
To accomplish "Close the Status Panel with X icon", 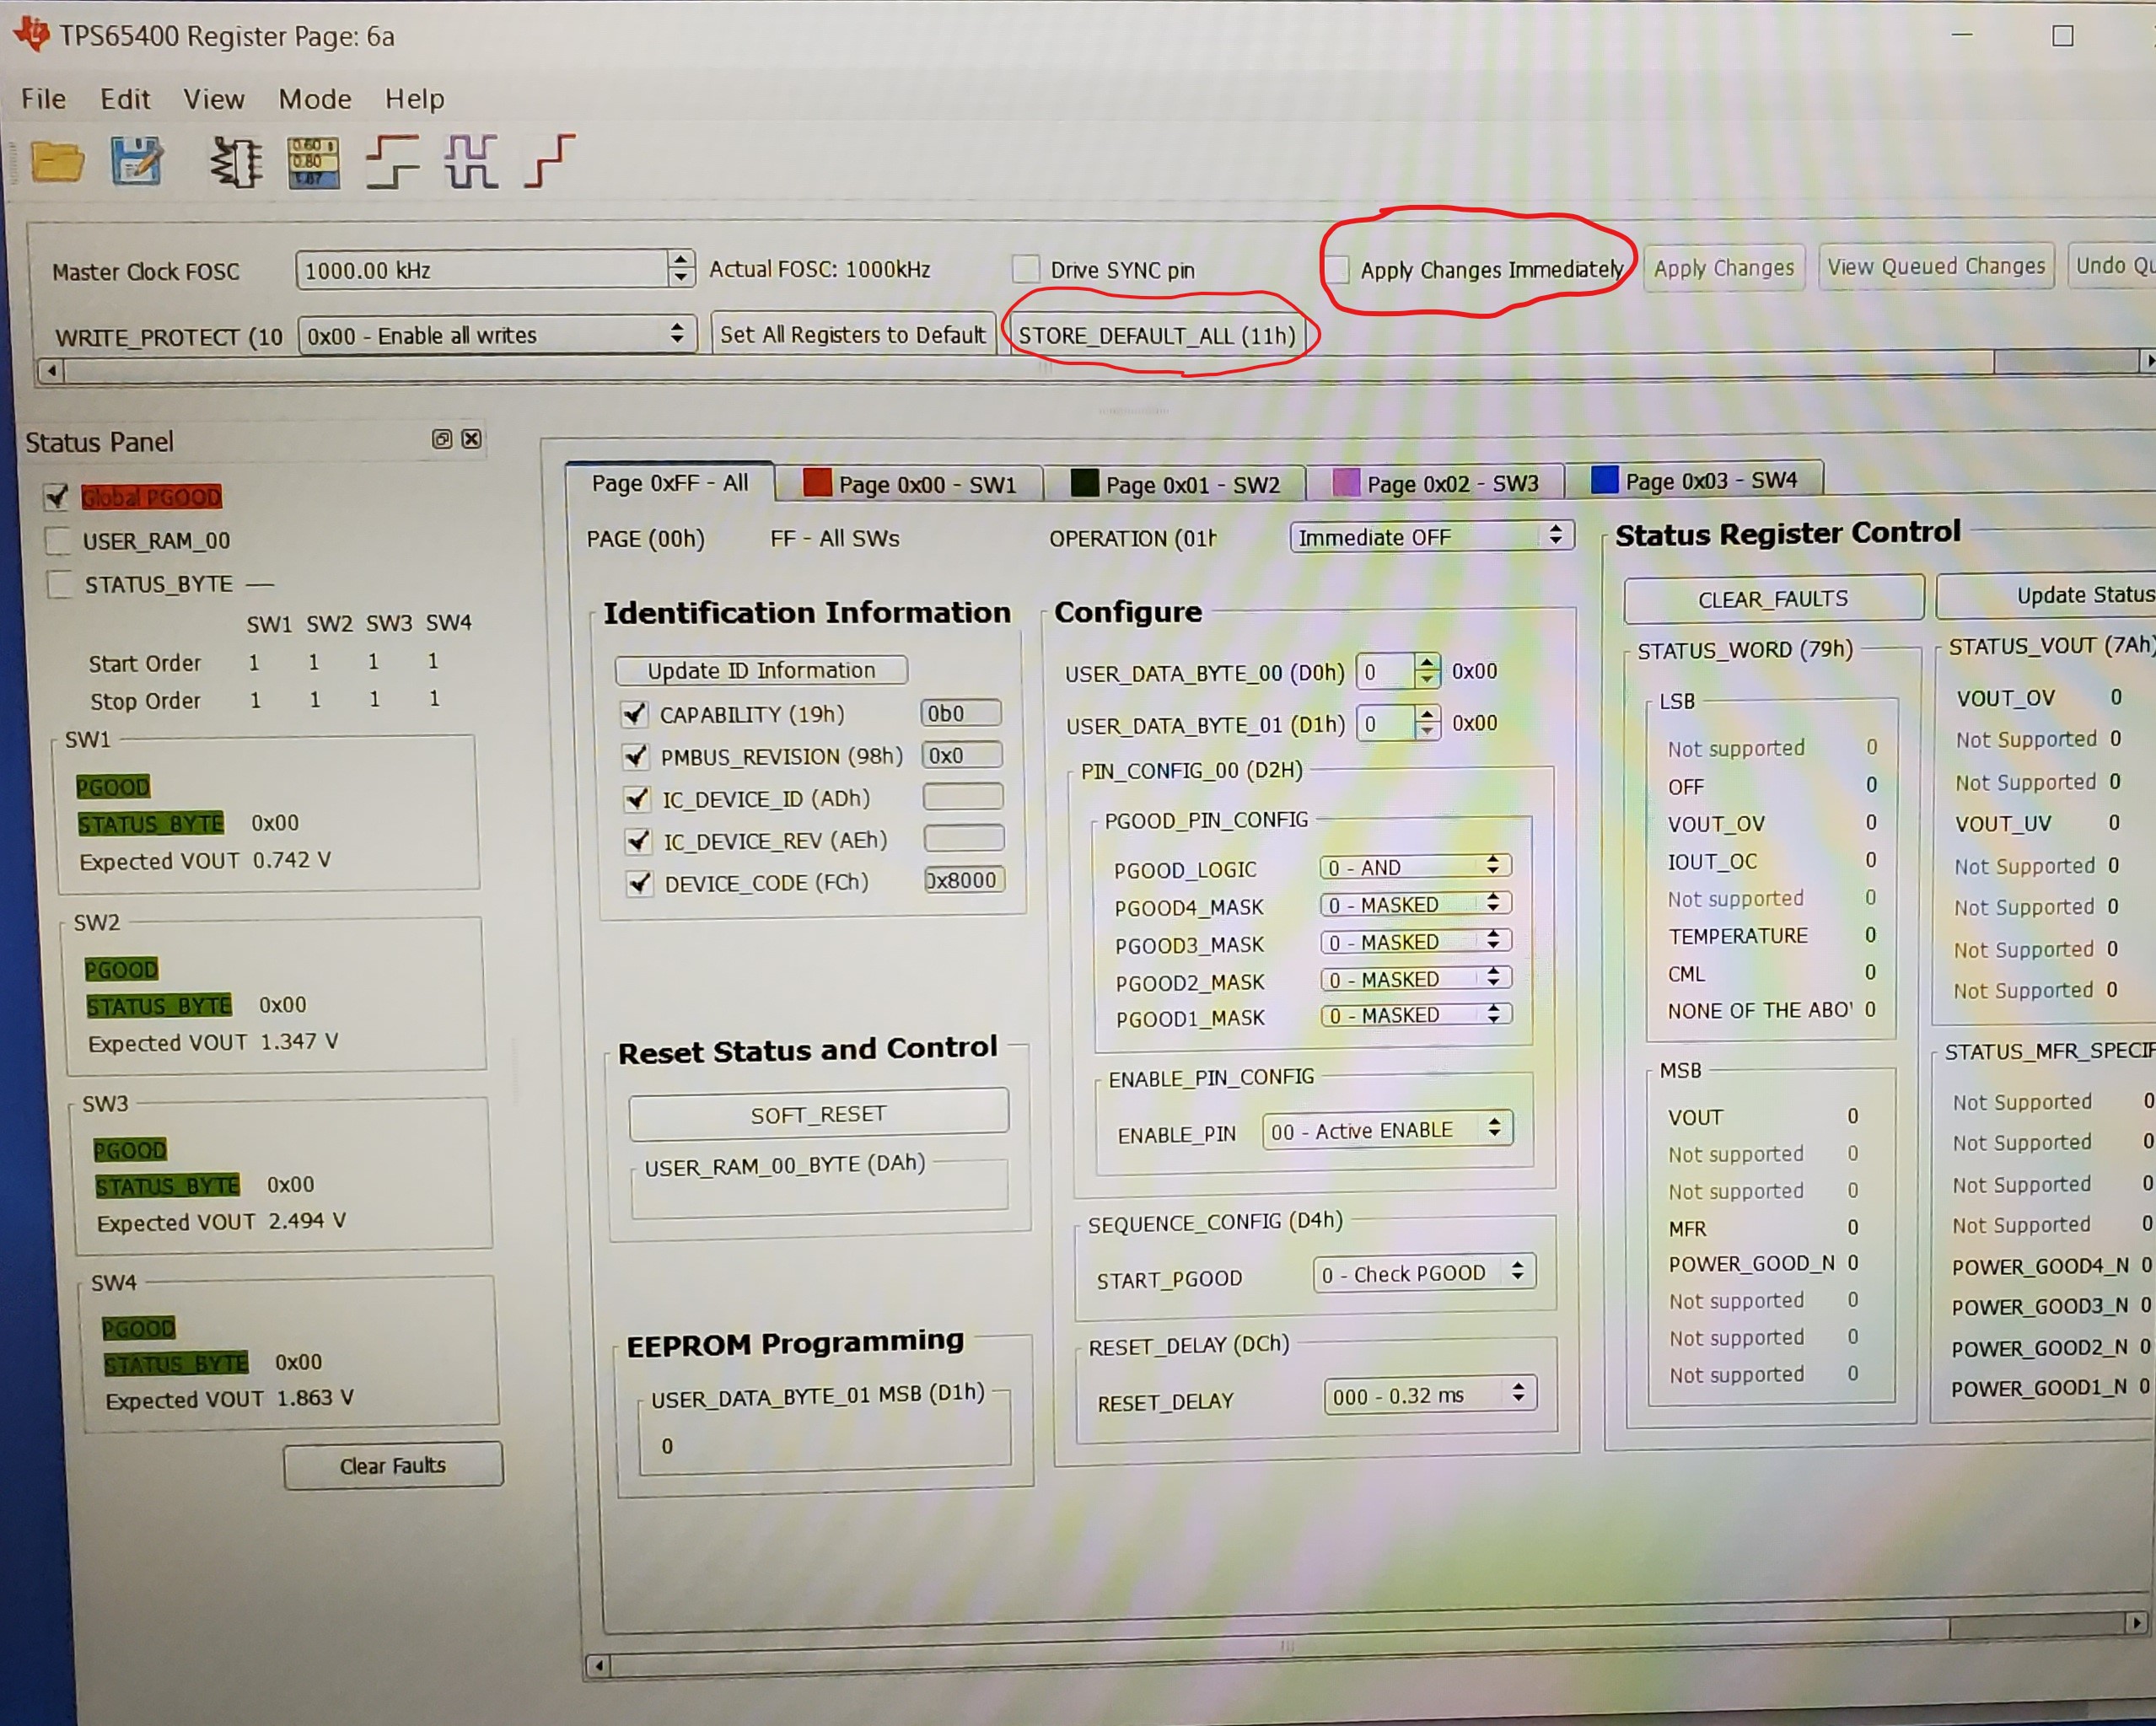I will click(x=472, y=439).
